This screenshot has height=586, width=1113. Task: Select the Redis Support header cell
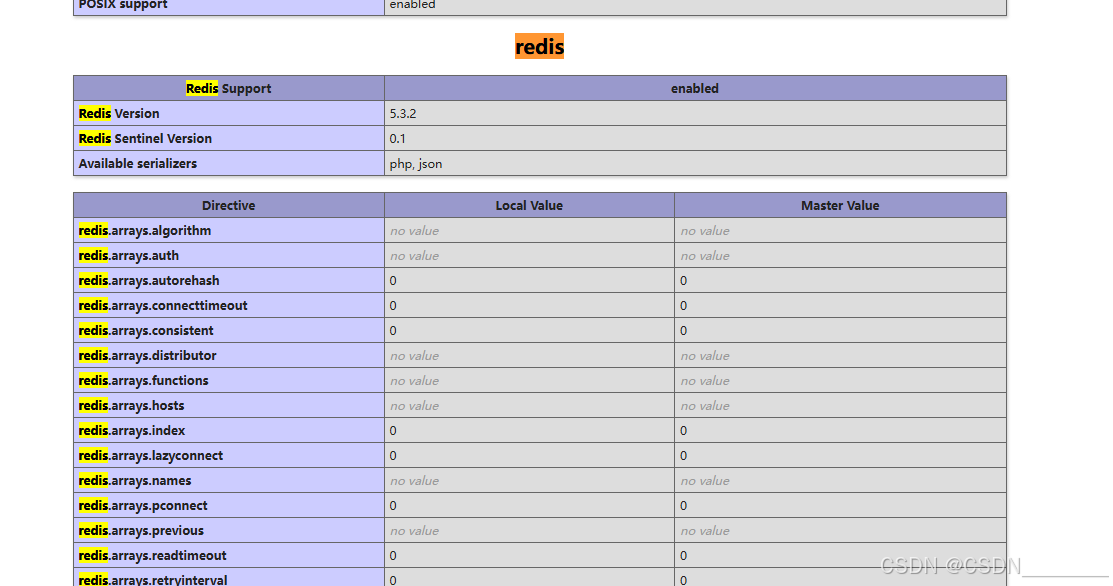pos(229,88)
